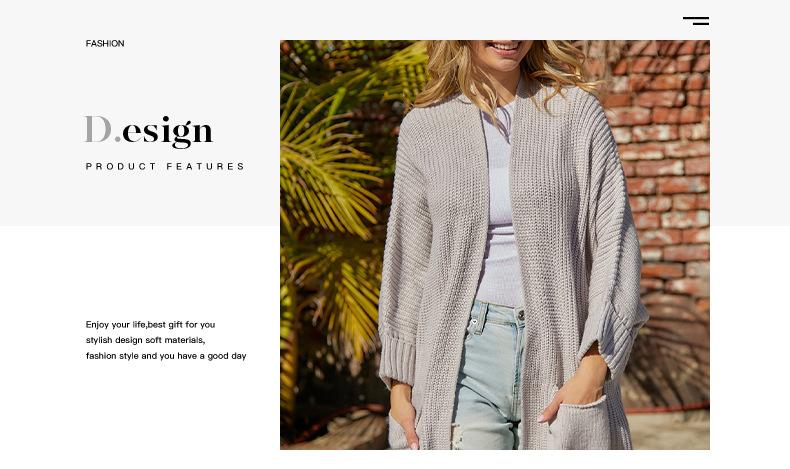Click the FASHION label at top left
The image size is (790, 469).
click(105, 43)
